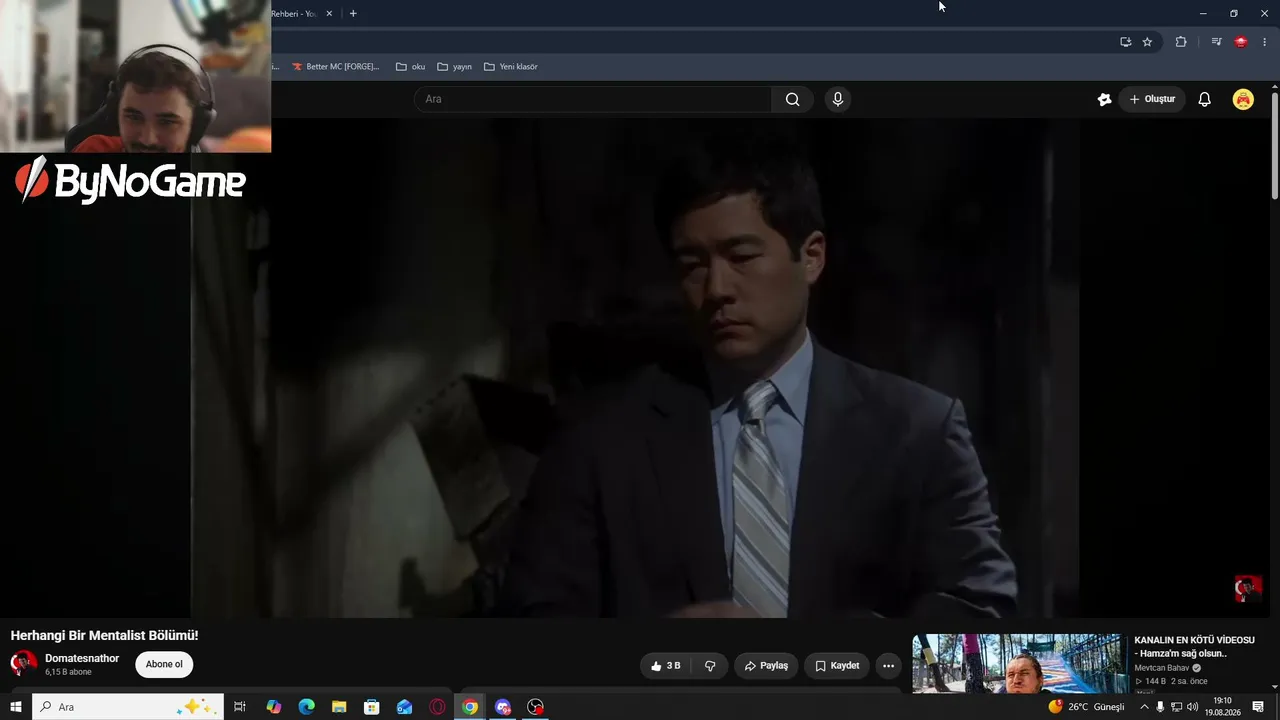
Task: Open OBS Studio from the taskbar
Action: point(536,707)
